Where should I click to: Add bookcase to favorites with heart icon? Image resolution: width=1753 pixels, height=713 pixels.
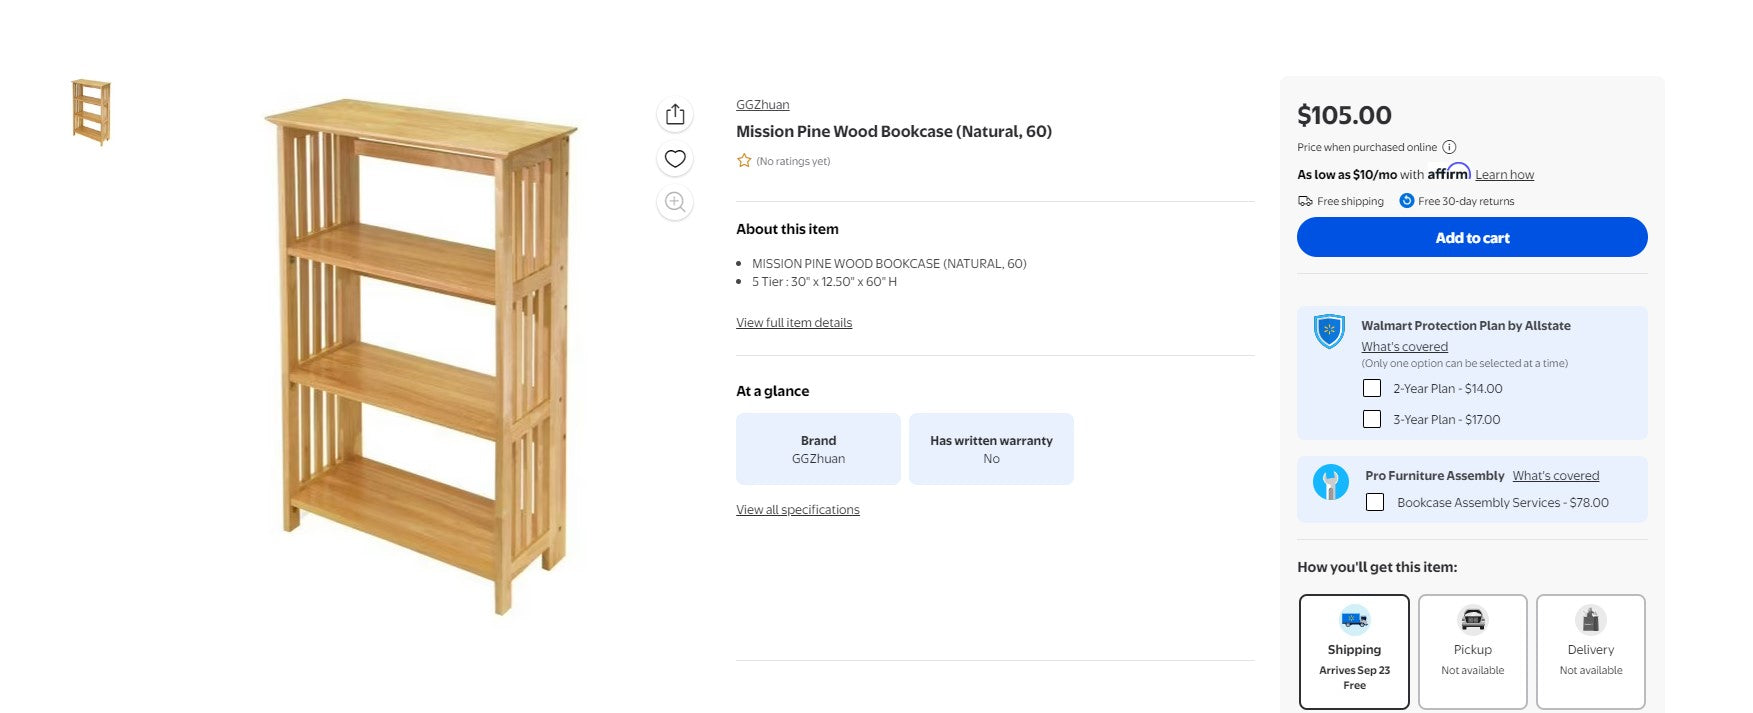[675, 158]
